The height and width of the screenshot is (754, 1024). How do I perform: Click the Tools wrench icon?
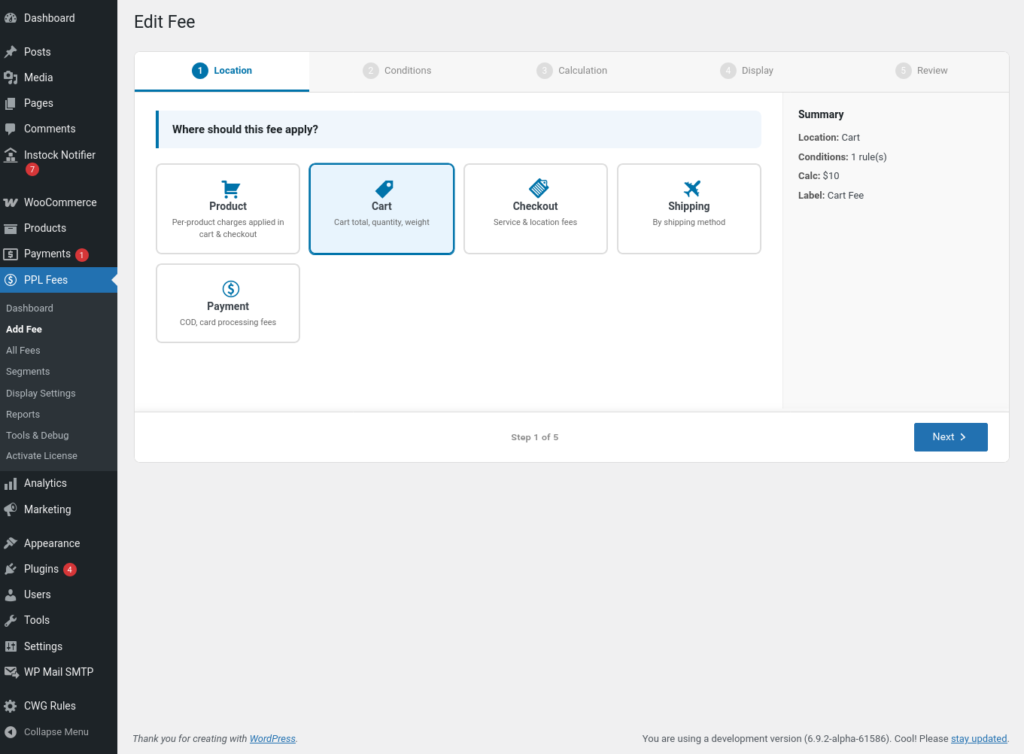(10, 620)
